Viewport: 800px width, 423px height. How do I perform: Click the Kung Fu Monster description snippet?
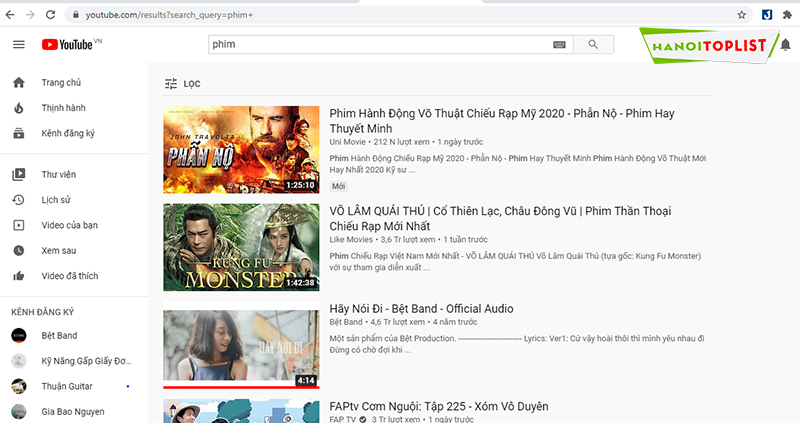[x=515, y=261]
